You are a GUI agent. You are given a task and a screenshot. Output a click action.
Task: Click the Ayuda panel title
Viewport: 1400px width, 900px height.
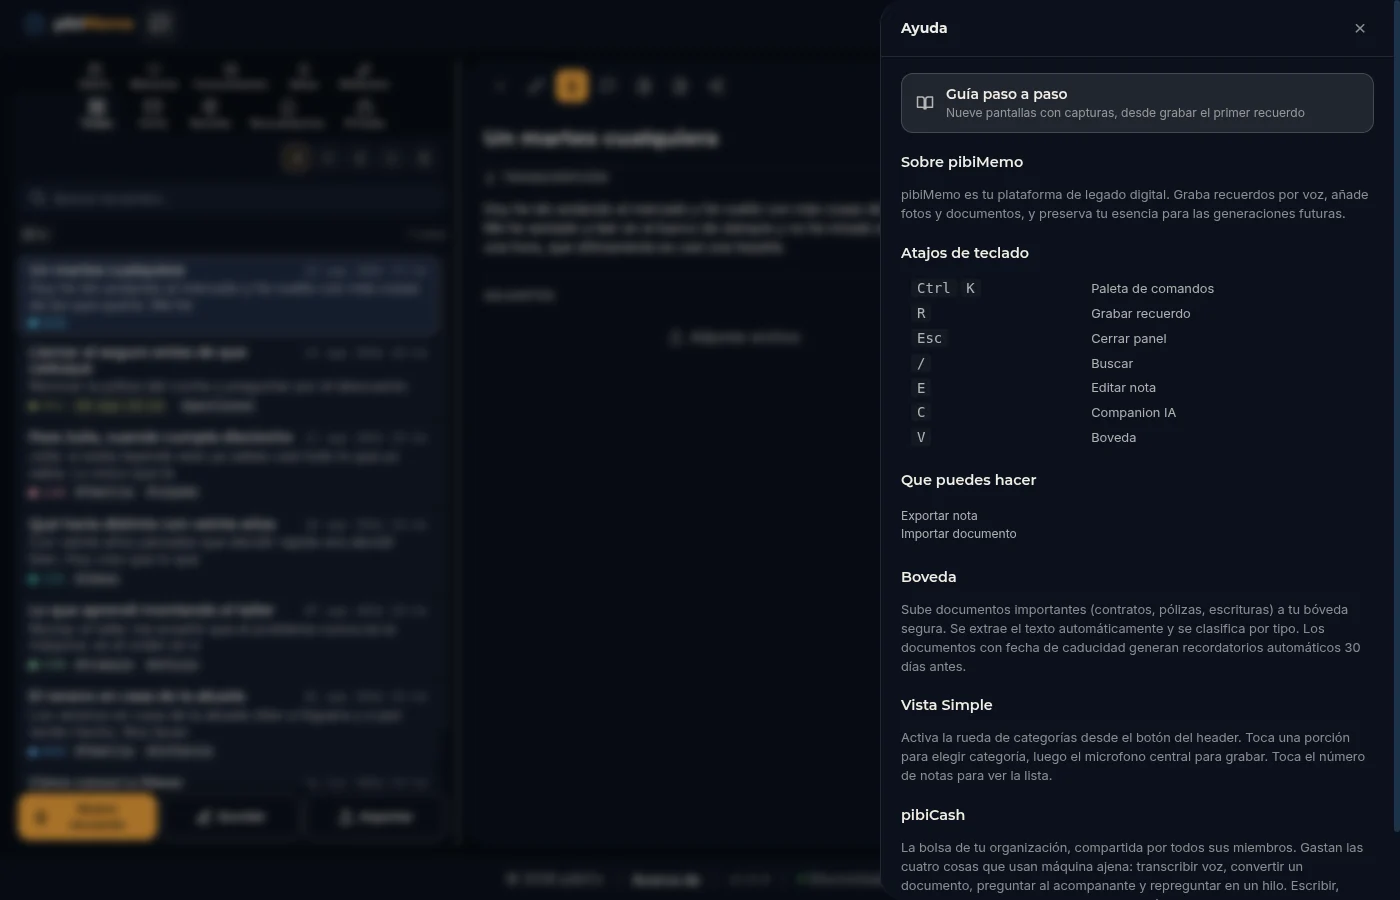[x=924, y=28]
